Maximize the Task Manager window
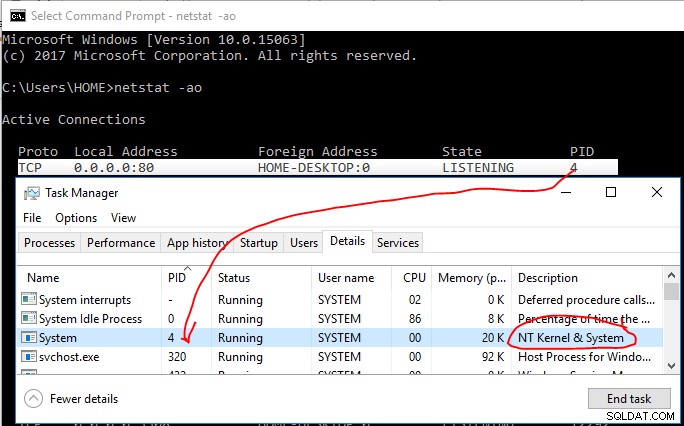The height and width of the screenshot is (426, 684). [x=611, y=192]
